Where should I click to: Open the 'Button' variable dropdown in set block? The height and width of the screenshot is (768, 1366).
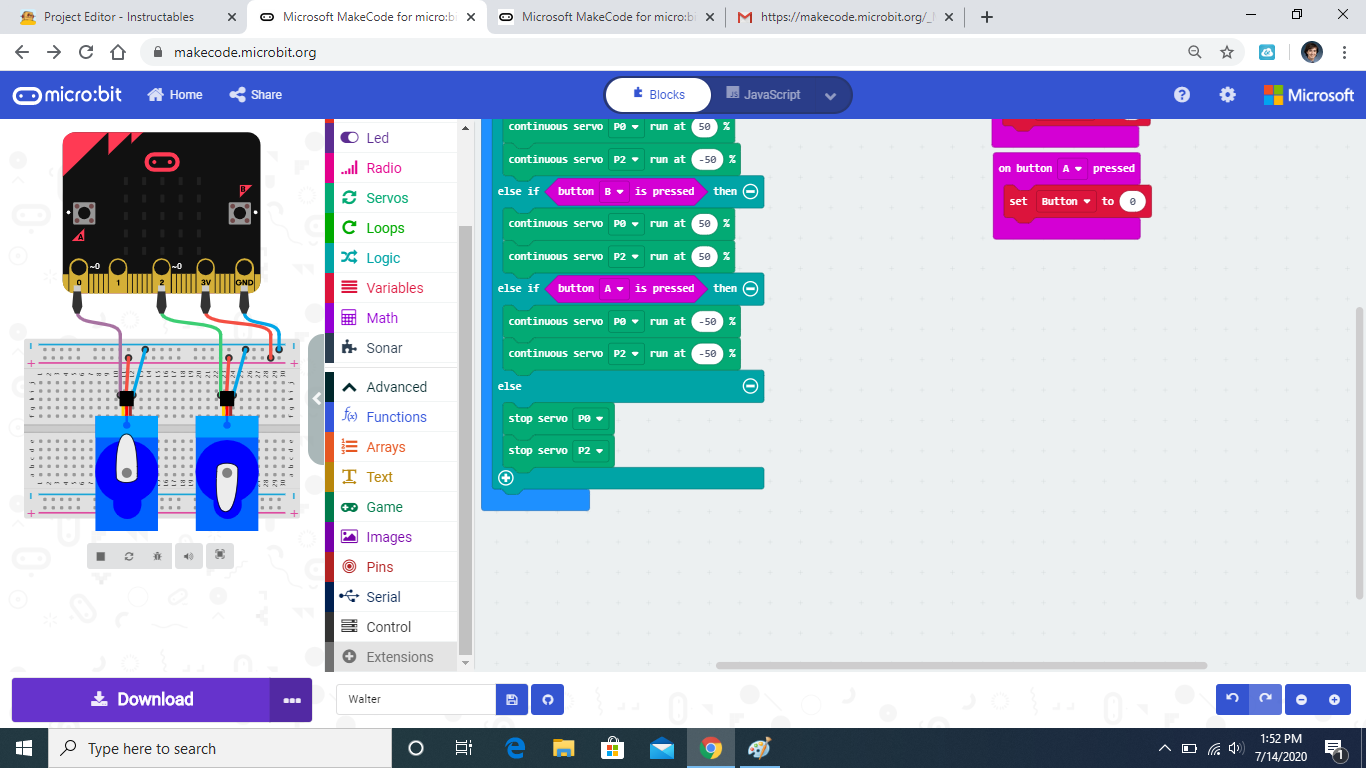pos(1065,201)
